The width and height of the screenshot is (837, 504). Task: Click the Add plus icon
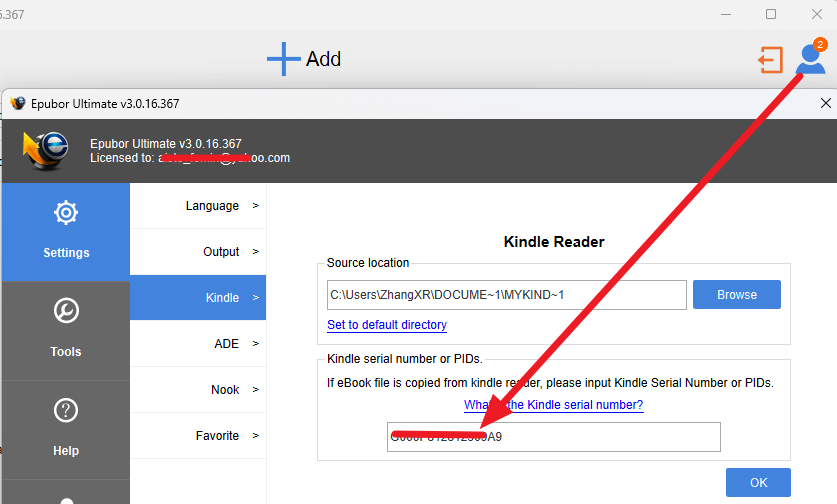click(x=283, y=59)
